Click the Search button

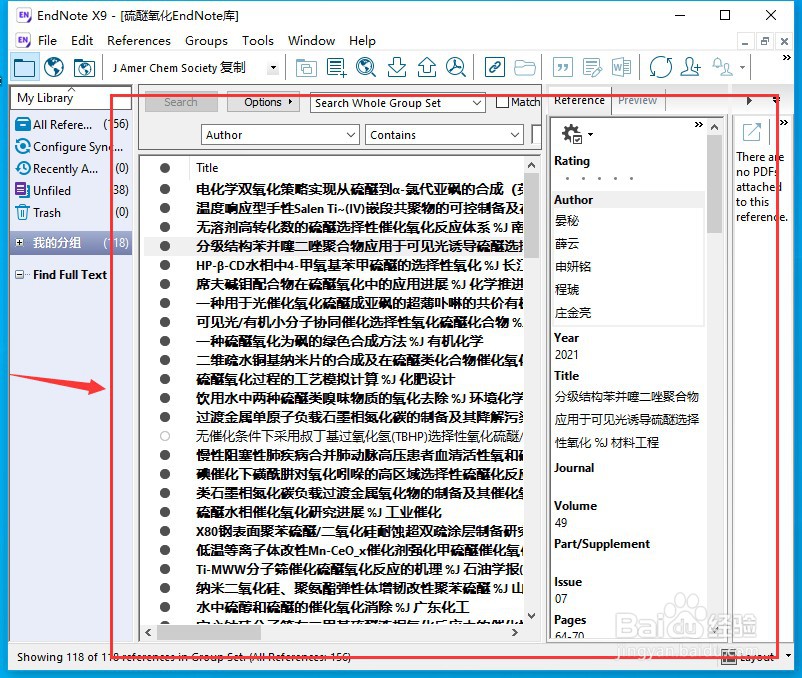coord(181,102)
